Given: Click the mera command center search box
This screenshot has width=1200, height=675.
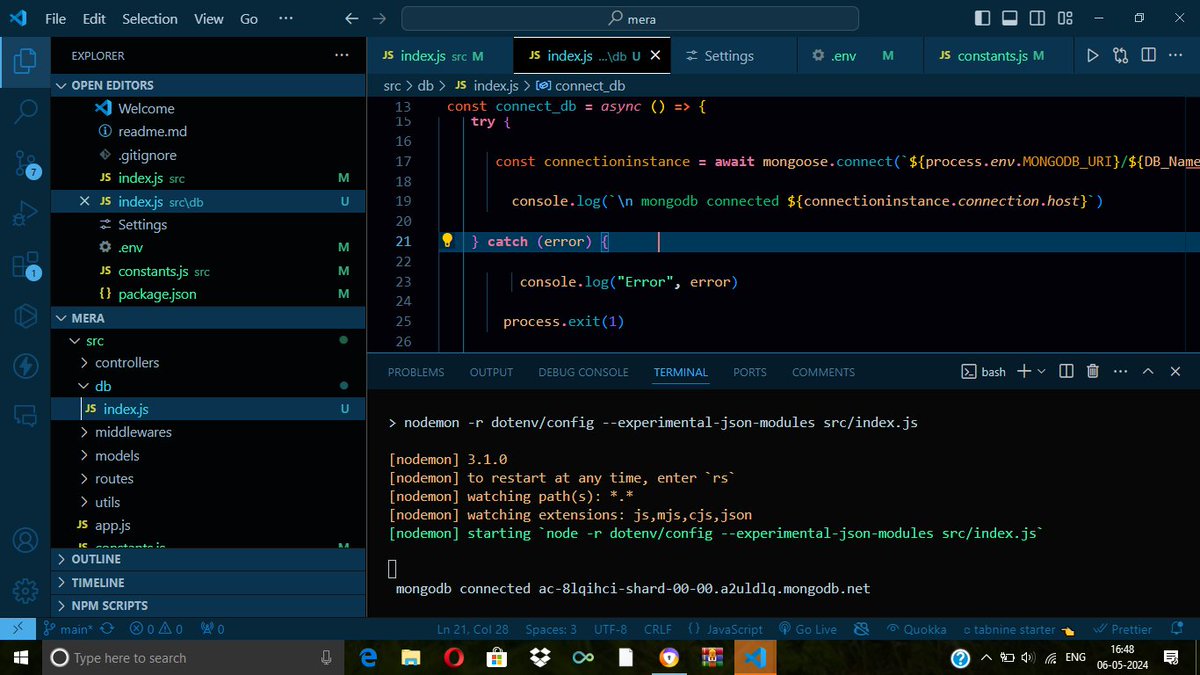Looking at the screenshot, I should (630, 18).
